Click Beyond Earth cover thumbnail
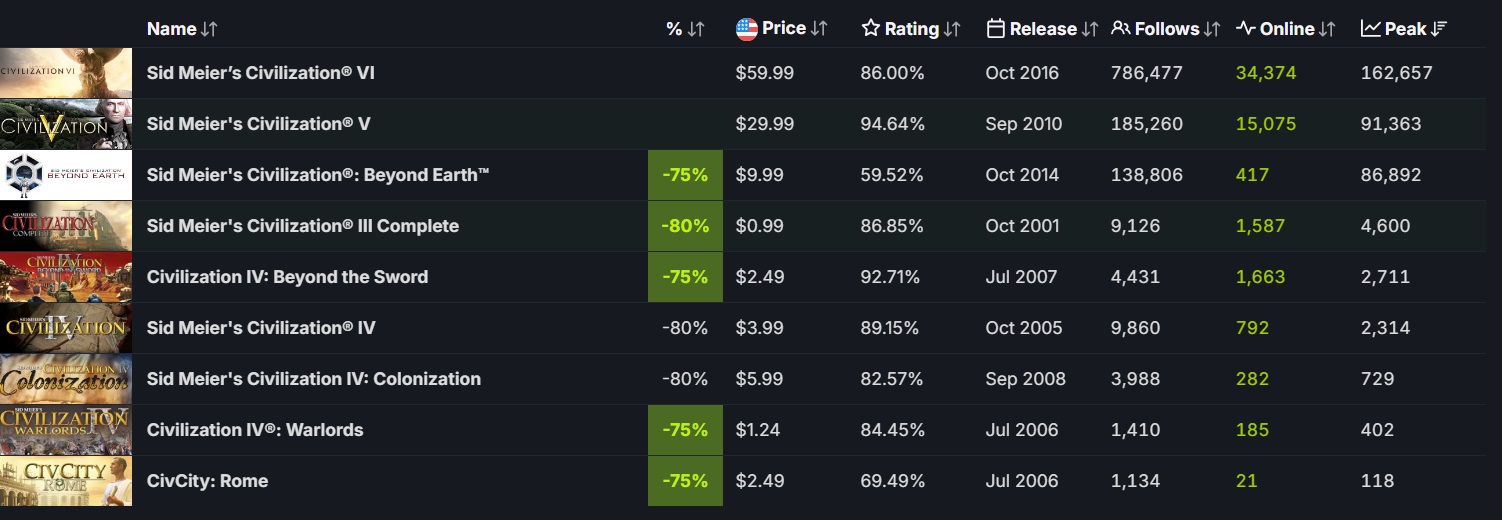The image size is (1502, 520). coord(66,175)
